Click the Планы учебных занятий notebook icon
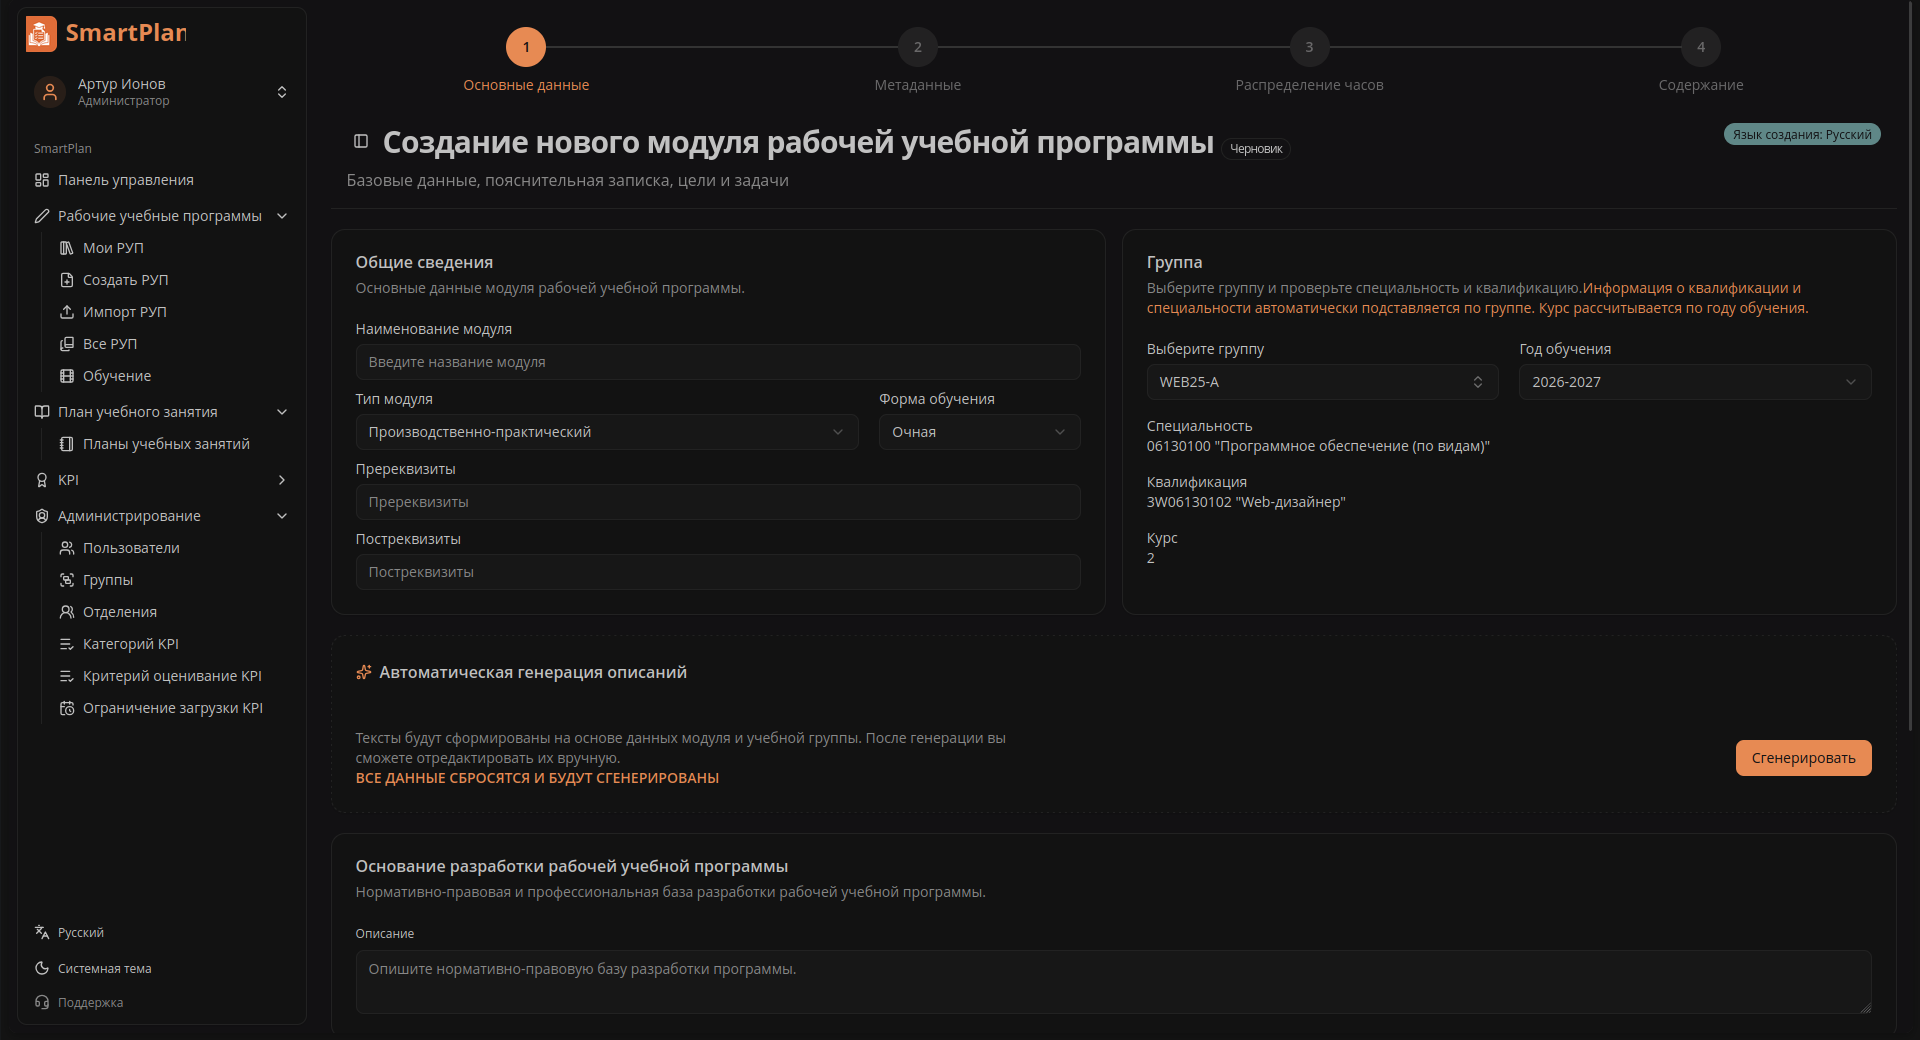Image resolution: width=1920 pixels, height=1040 pixels. 67,444
